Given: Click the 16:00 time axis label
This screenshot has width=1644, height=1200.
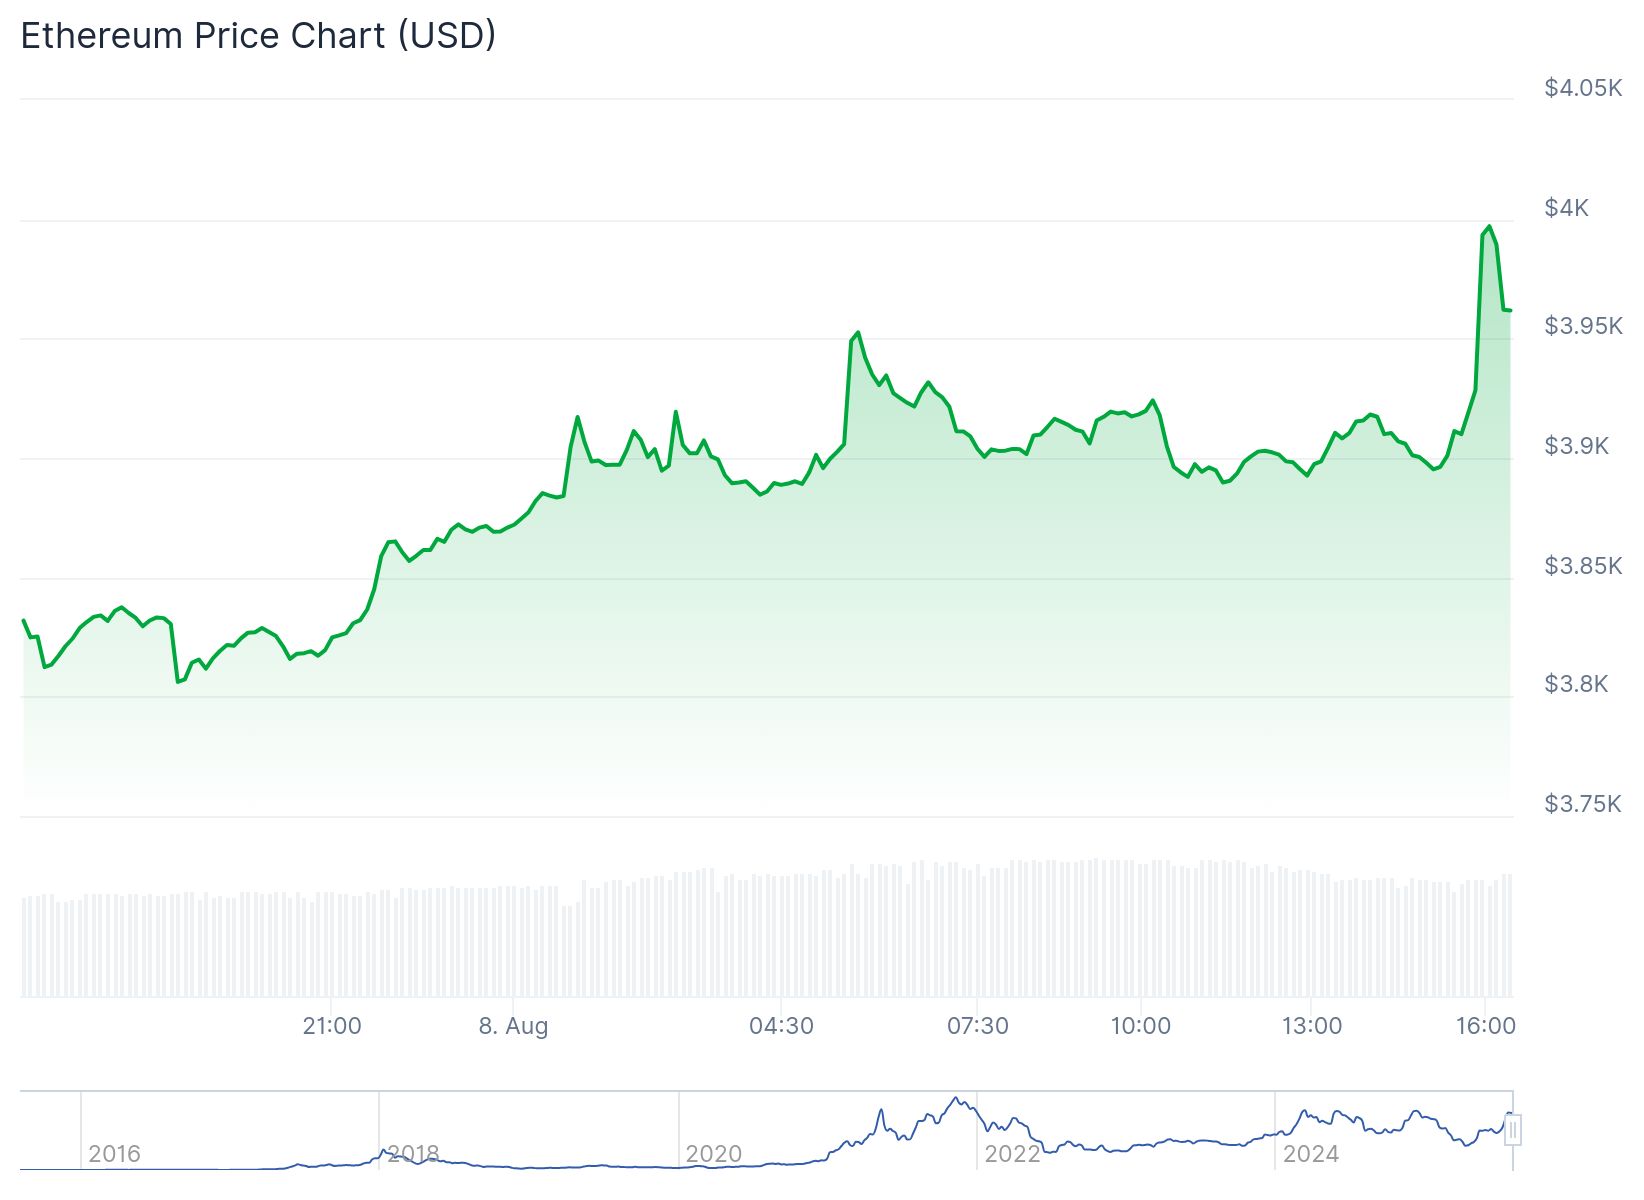Looking at the screenshot, I should coord(1485,1026).
